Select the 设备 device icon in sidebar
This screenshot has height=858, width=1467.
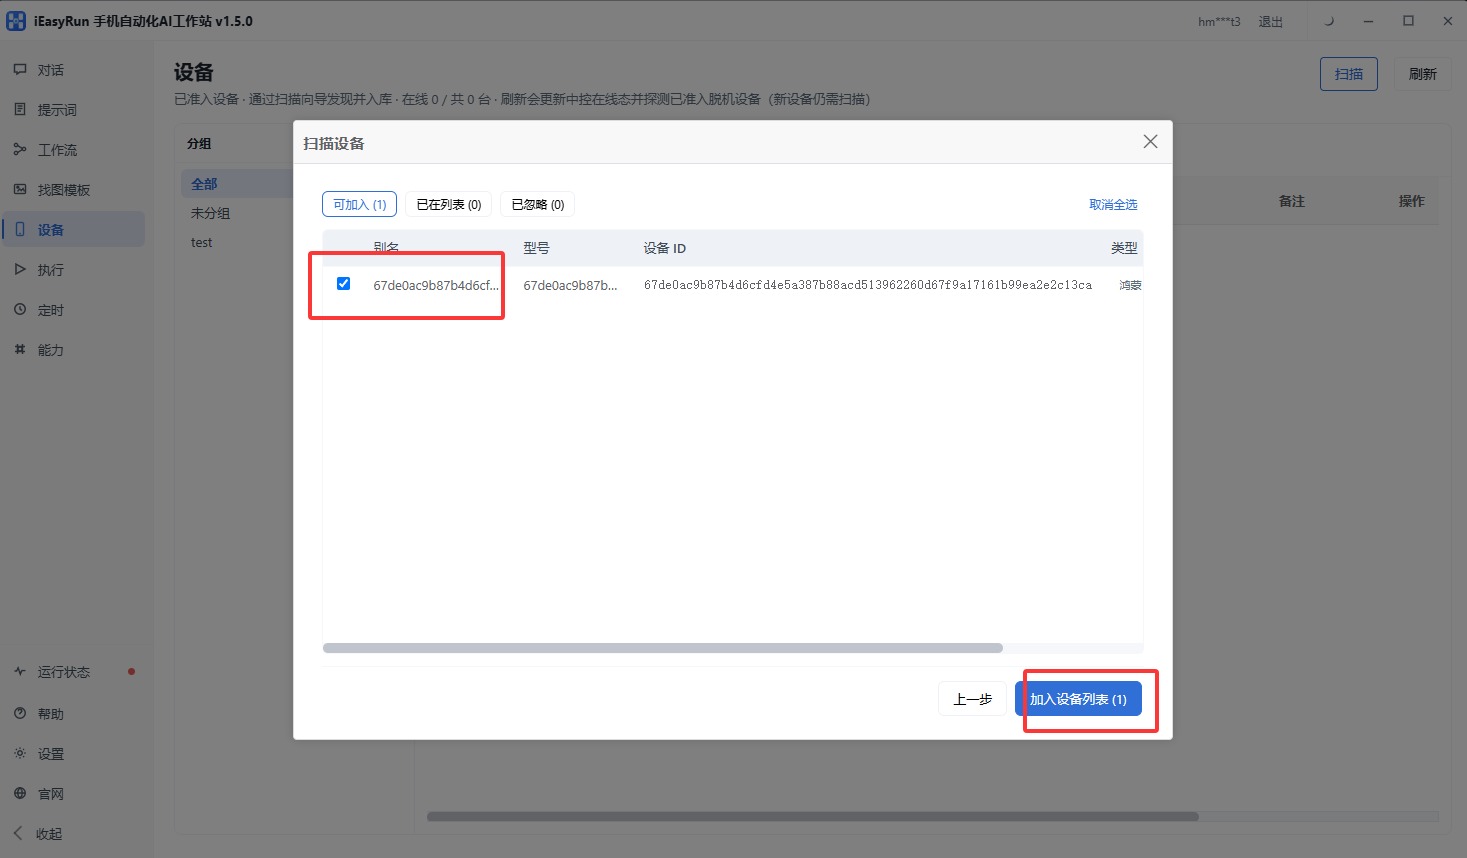coord(20,230)
